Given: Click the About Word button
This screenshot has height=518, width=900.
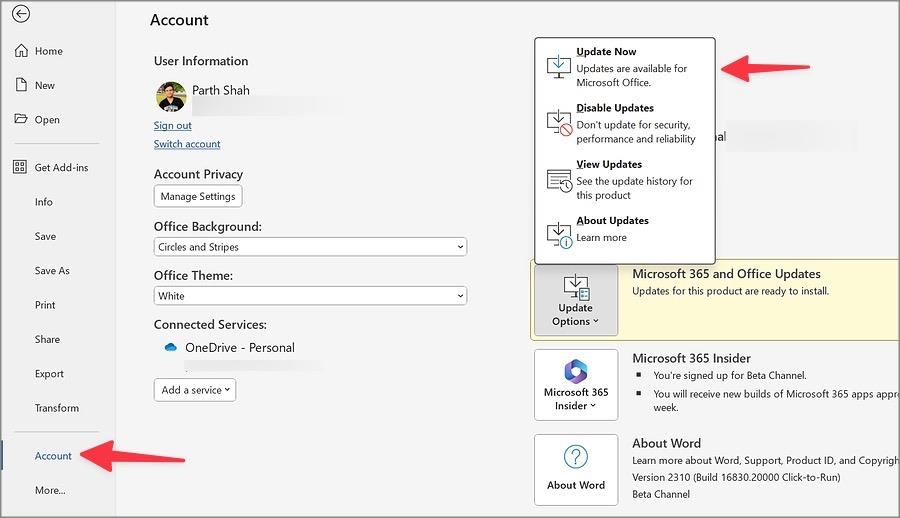Looking at the screenshot, I should tap(576, 470).
